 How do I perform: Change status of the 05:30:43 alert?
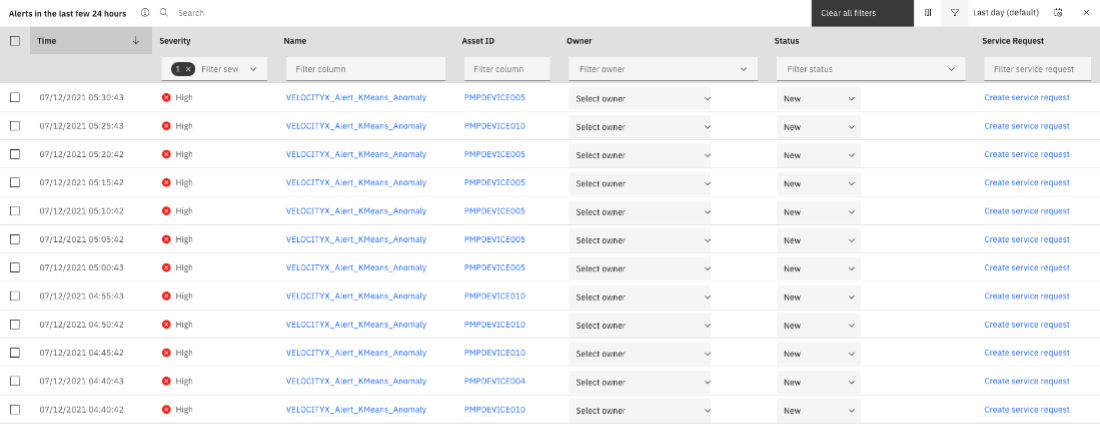pos(819,99)
